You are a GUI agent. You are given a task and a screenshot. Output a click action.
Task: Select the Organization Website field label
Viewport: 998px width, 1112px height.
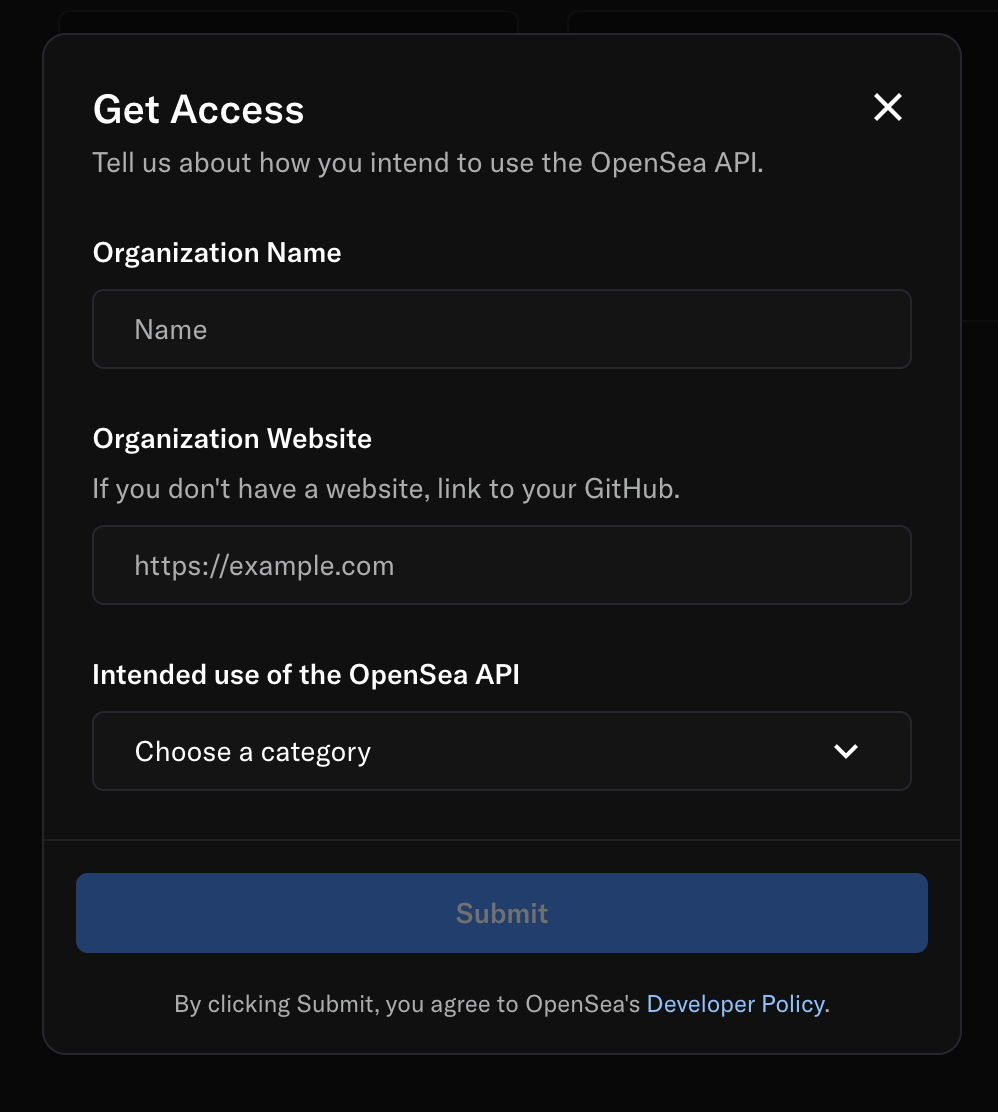232,439
